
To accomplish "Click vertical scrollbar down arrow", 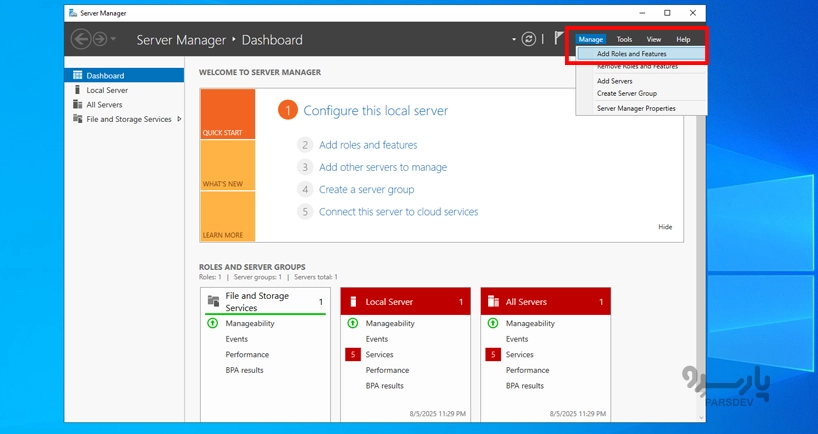I will click(701, 418).
